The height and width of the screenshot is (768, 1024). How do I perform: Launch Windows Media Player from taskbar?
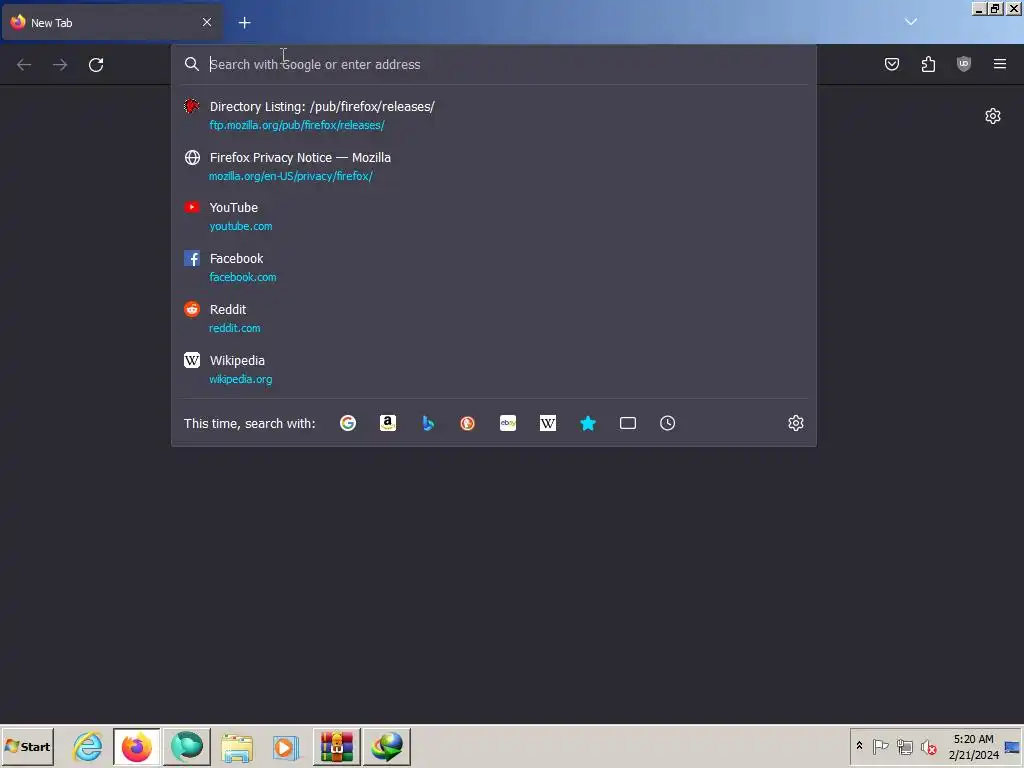pos(285,746)
